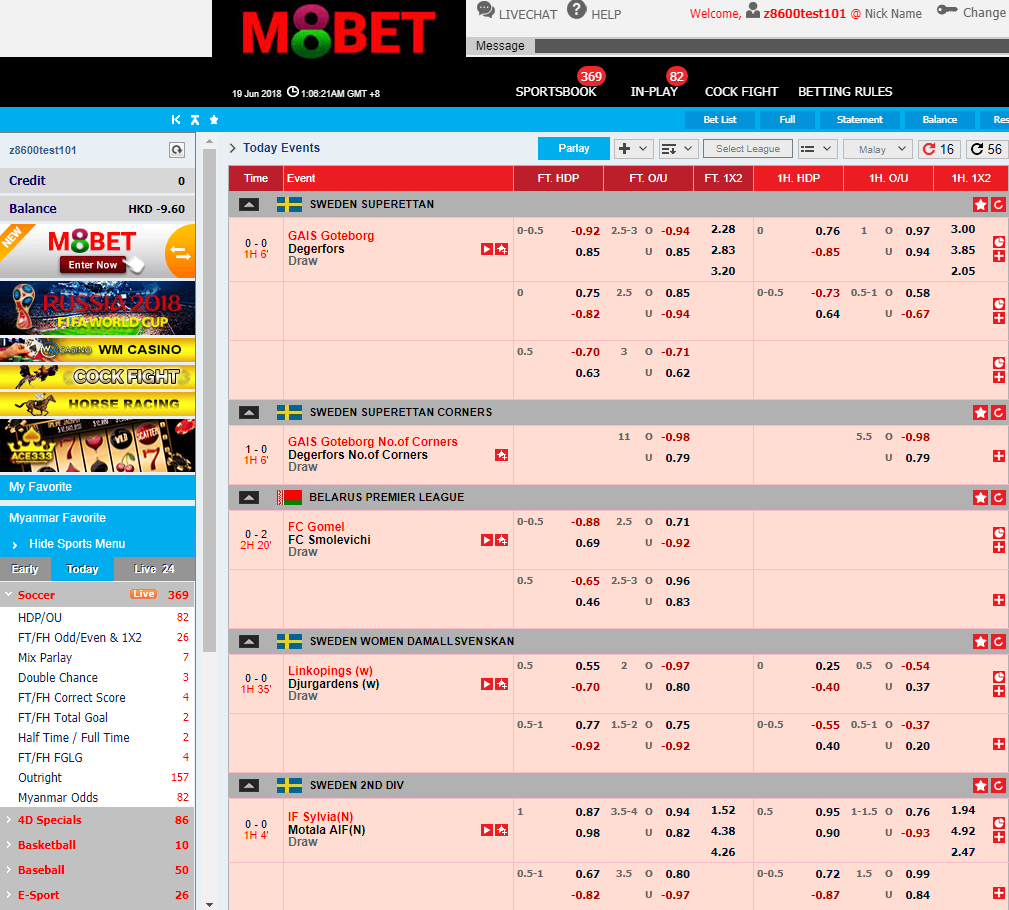Click the Select League button
Image resolution: width=1009 pixels, height=910 pixels.
[x=748, y=149]
